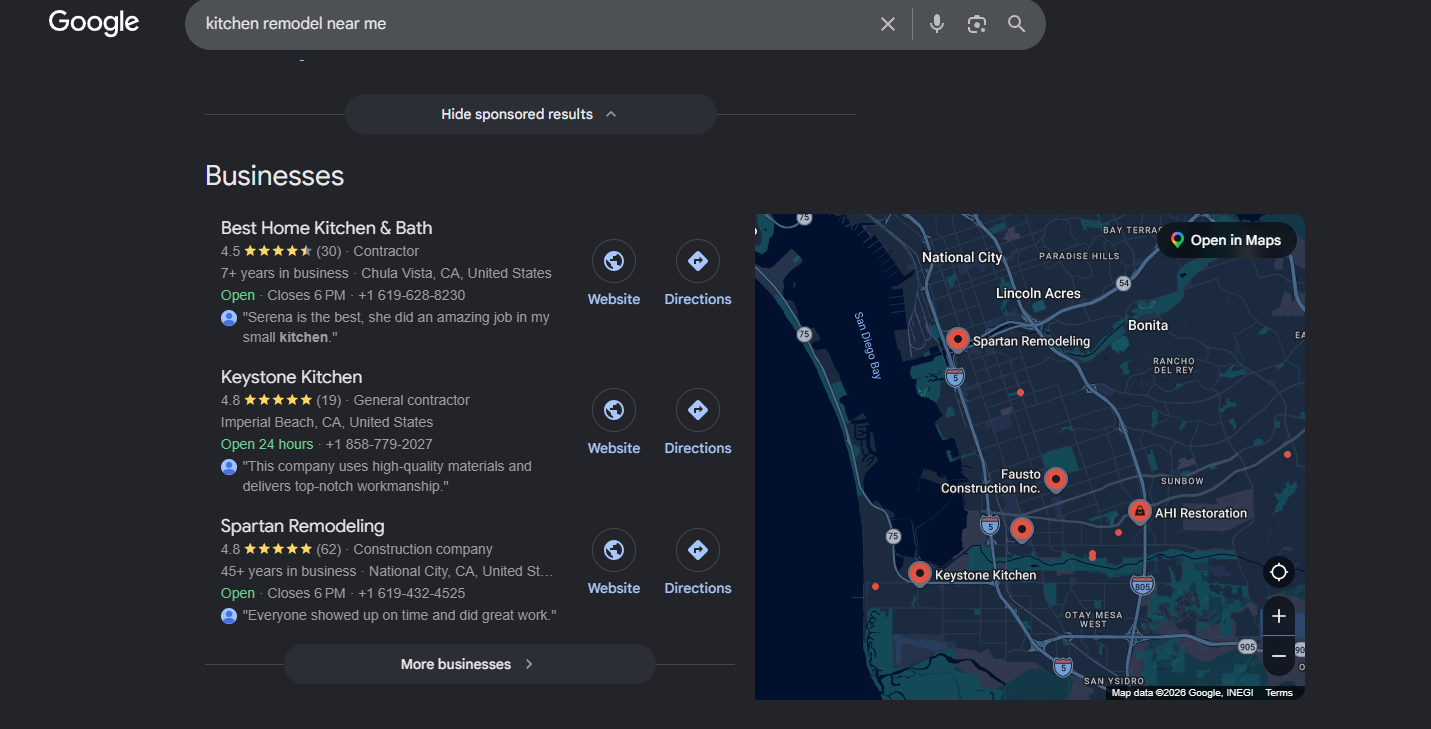
Task: Expand the More businesses list
Action: click(469, 664)
